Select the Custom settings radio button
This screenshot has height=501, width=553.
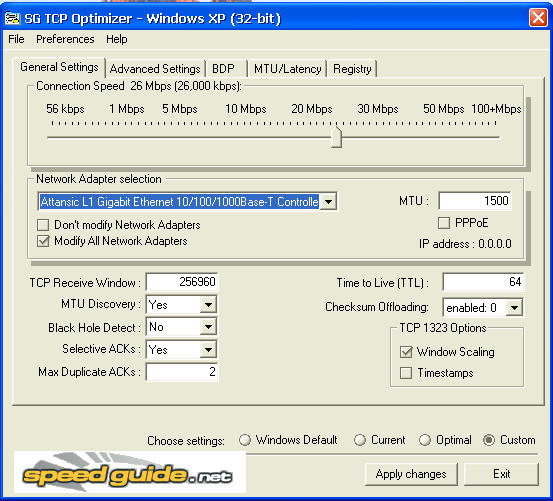[489, 440]
